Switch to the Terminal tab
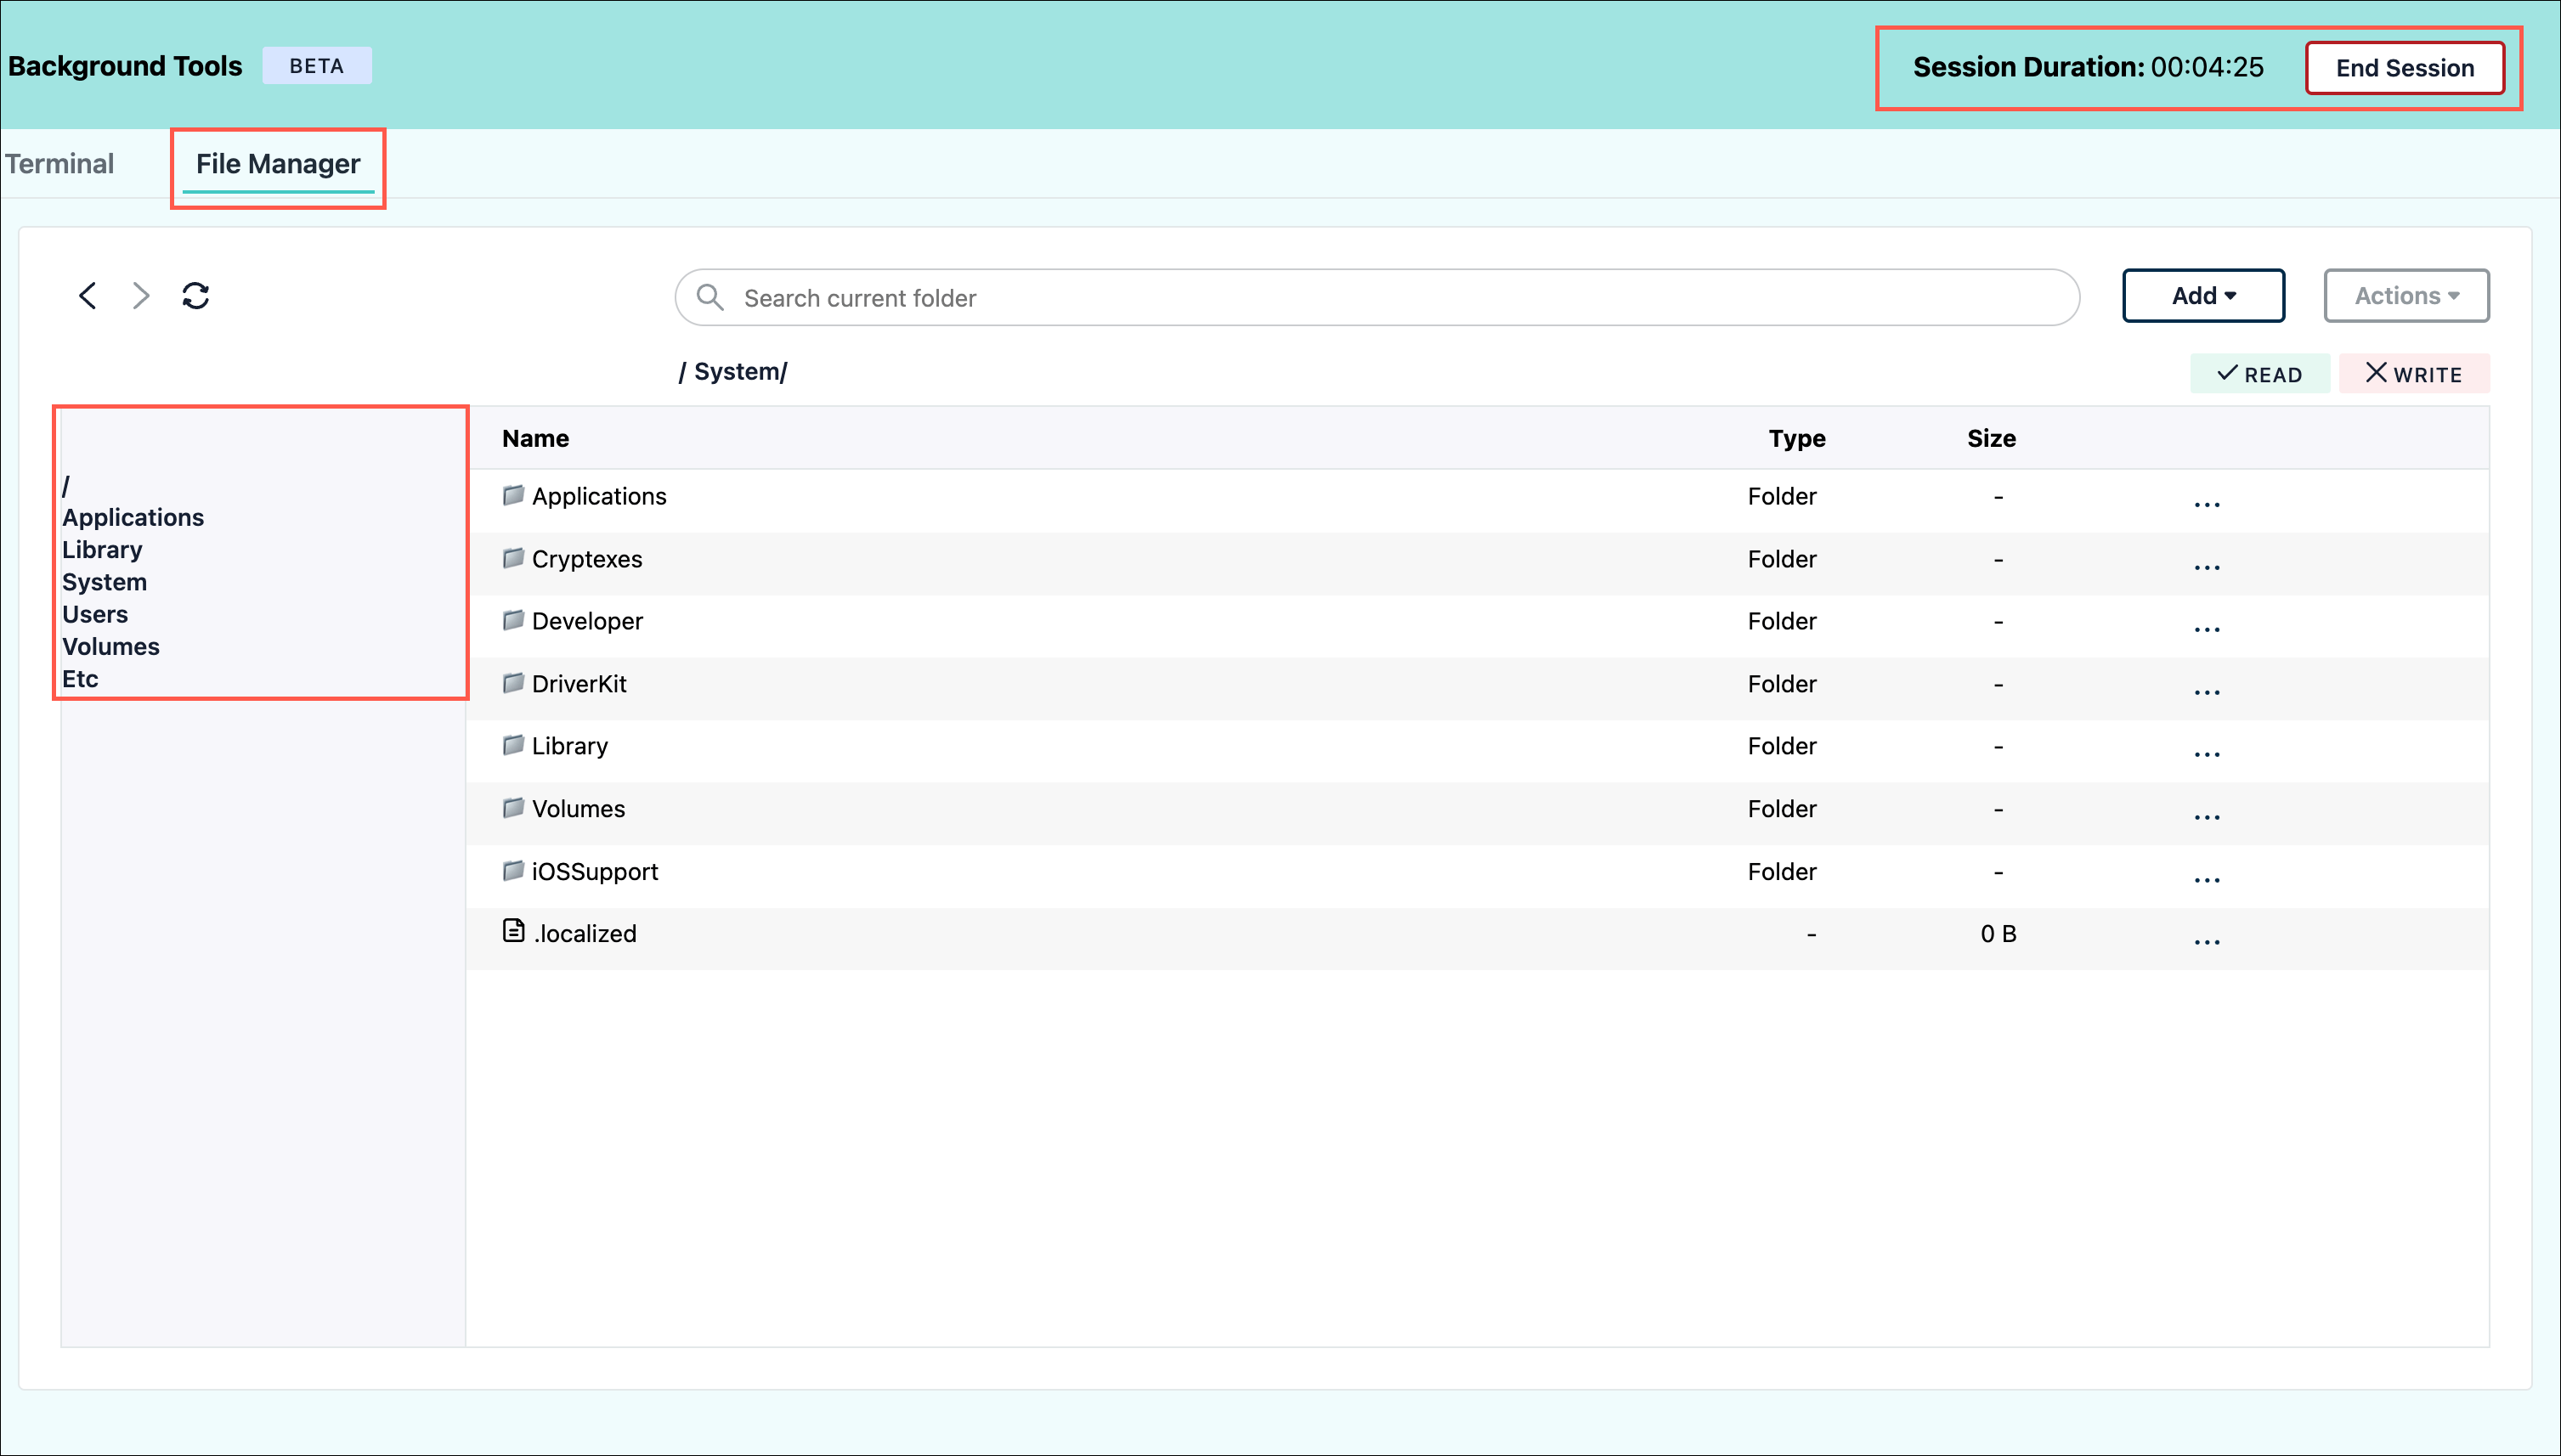This screenshot has height=1456, width=2561. 60,164
